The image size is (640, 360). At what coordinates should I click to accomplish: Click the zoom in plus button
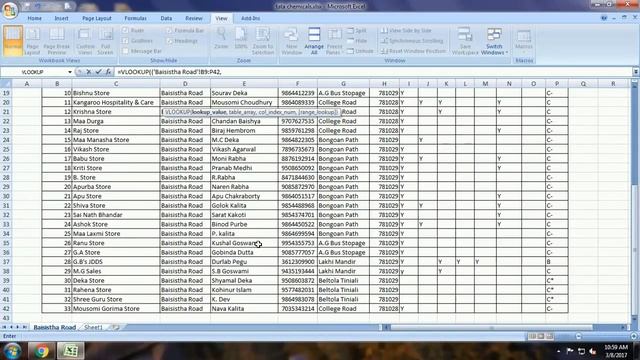(x=633, y=336)
